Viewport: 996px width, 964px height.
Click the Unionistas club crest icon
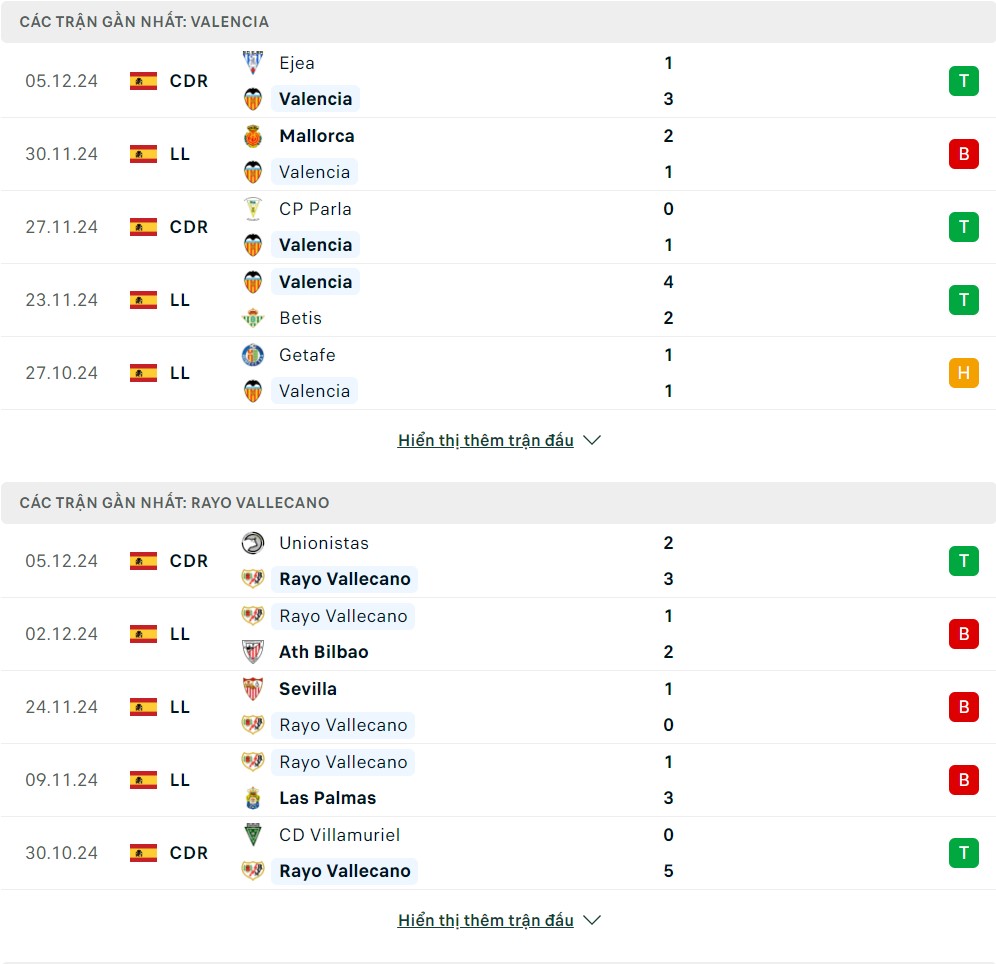[x=253, y=543]
